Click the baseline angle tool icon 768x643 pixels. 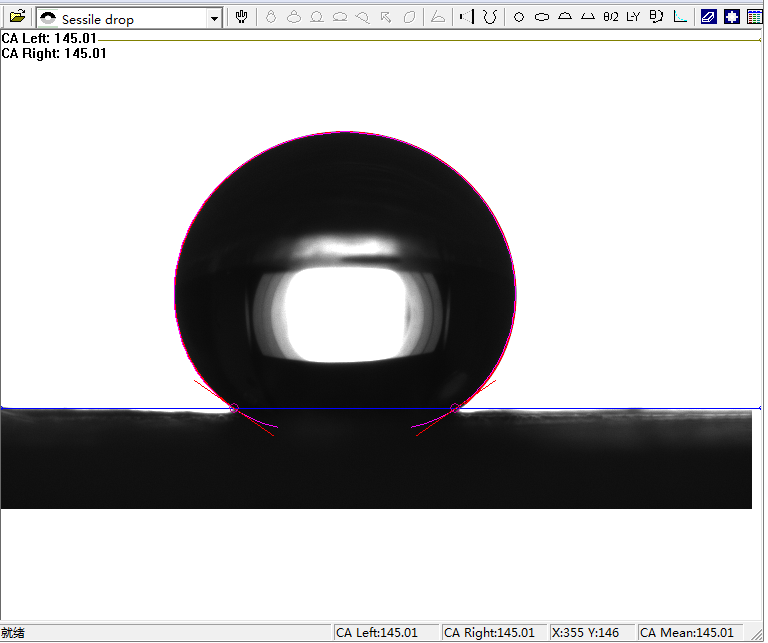[437, 17]
